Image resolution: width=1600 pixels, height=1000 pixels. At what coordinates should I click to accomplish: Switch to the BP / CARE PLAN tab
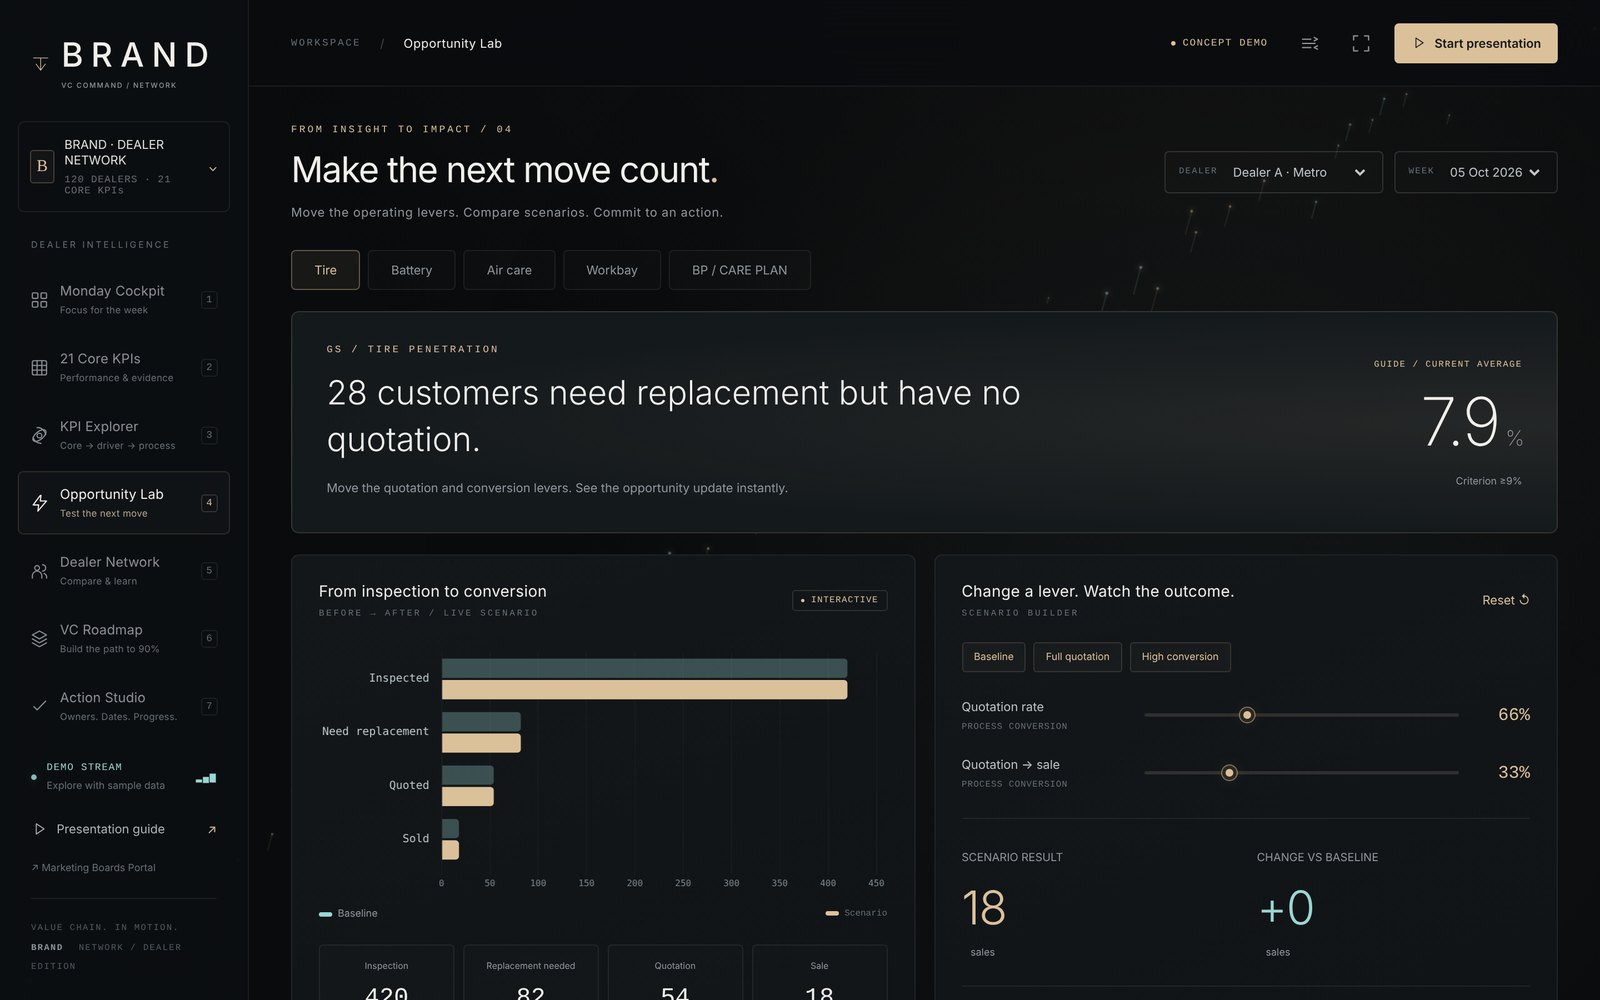click(739, 270)
